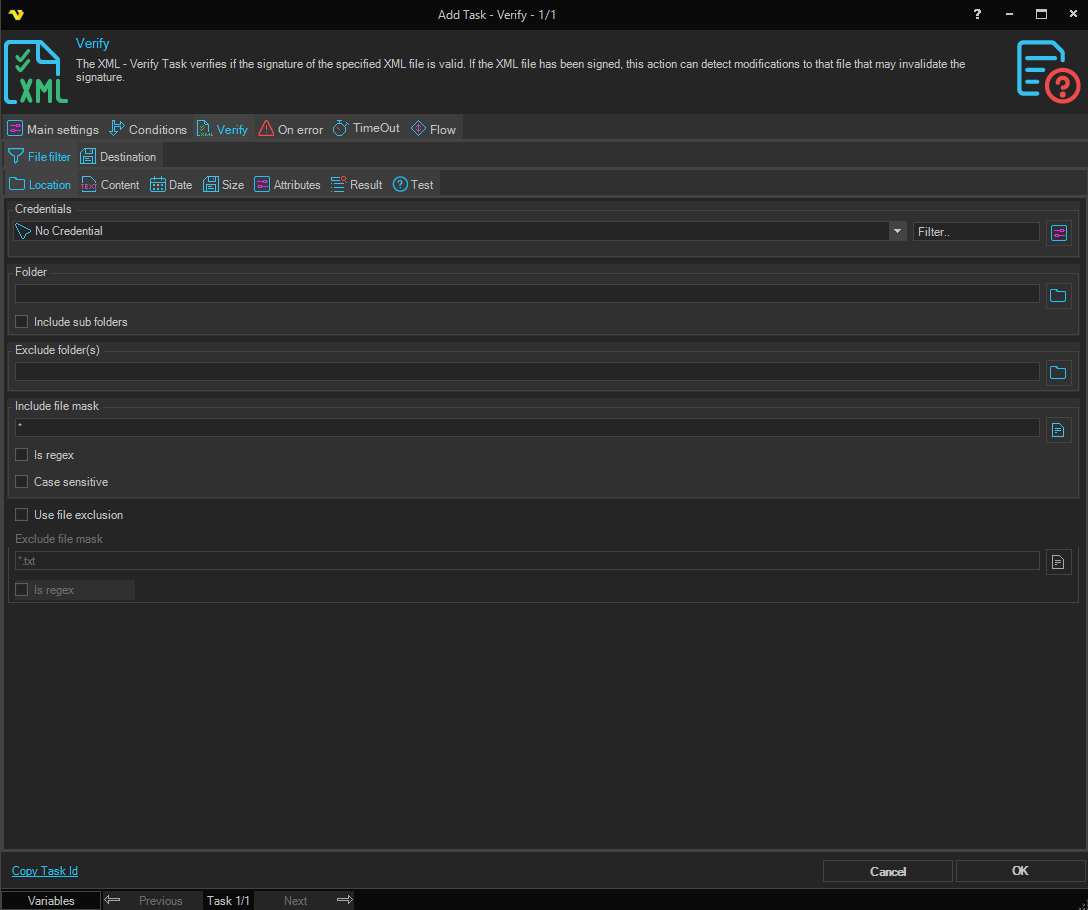The height and width of the screenshot is (910, 1088).
Task: Switch to the On error tab
Action: pyautogui.click(x=291, y=129)
